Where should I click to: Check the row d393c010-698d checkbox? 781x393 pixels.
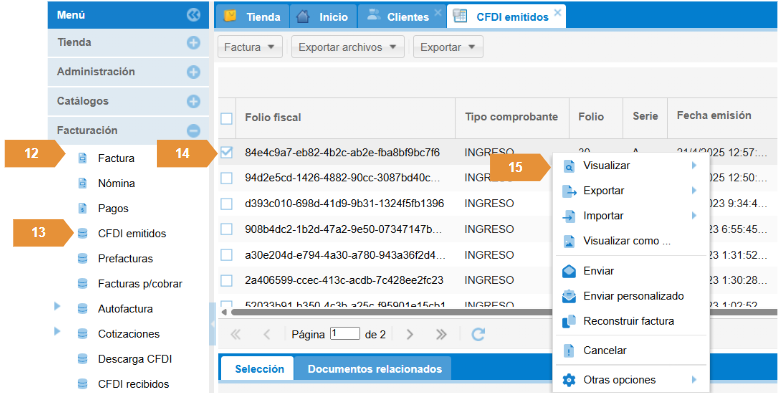[x=227, y=203]
